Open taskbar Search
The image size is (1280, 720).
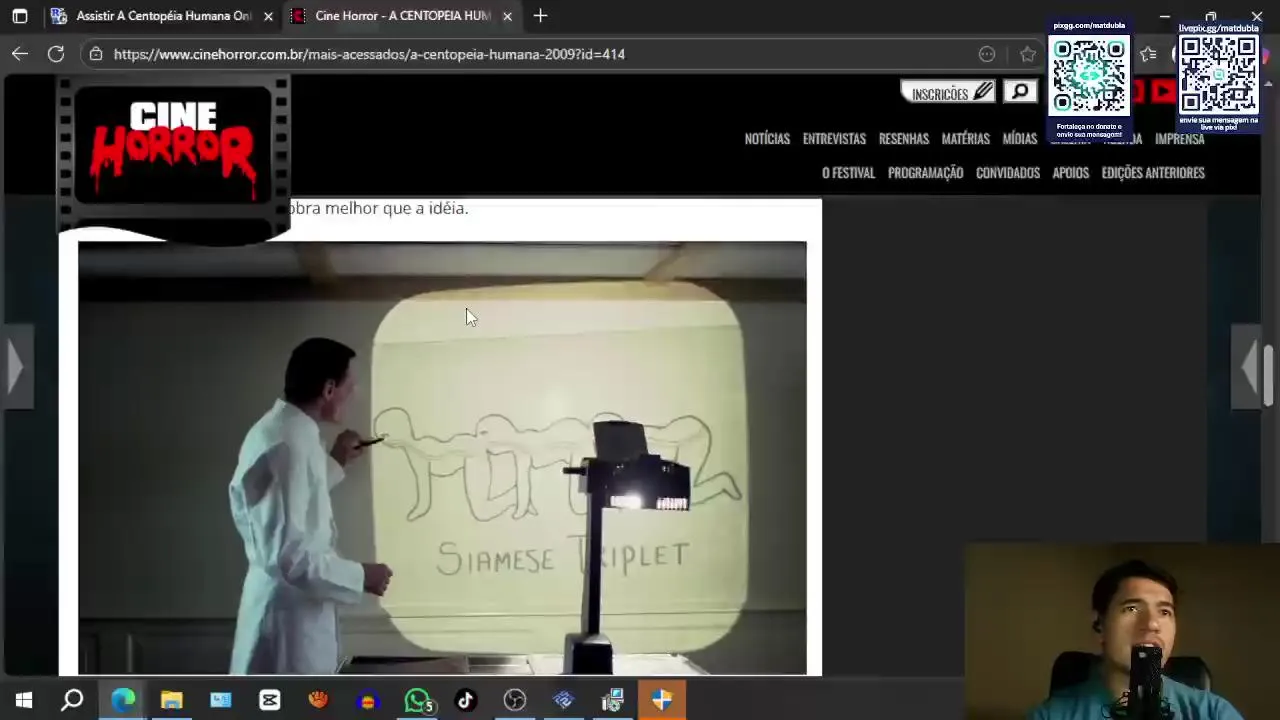(x=72, y=700)
